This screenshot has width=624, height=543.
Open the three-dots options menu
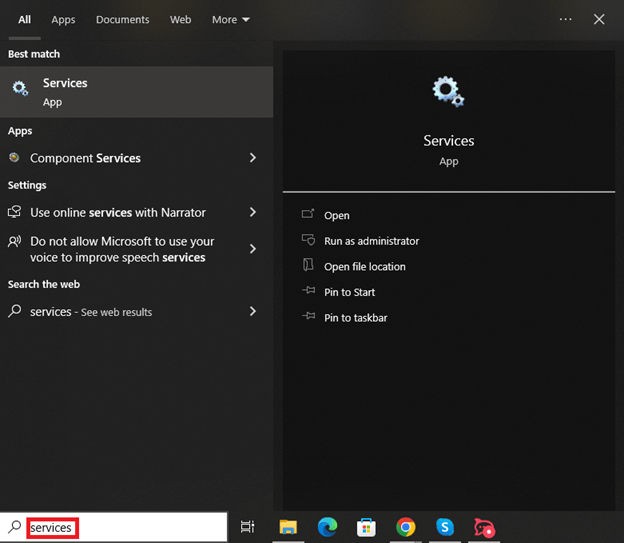coord(566,19)
